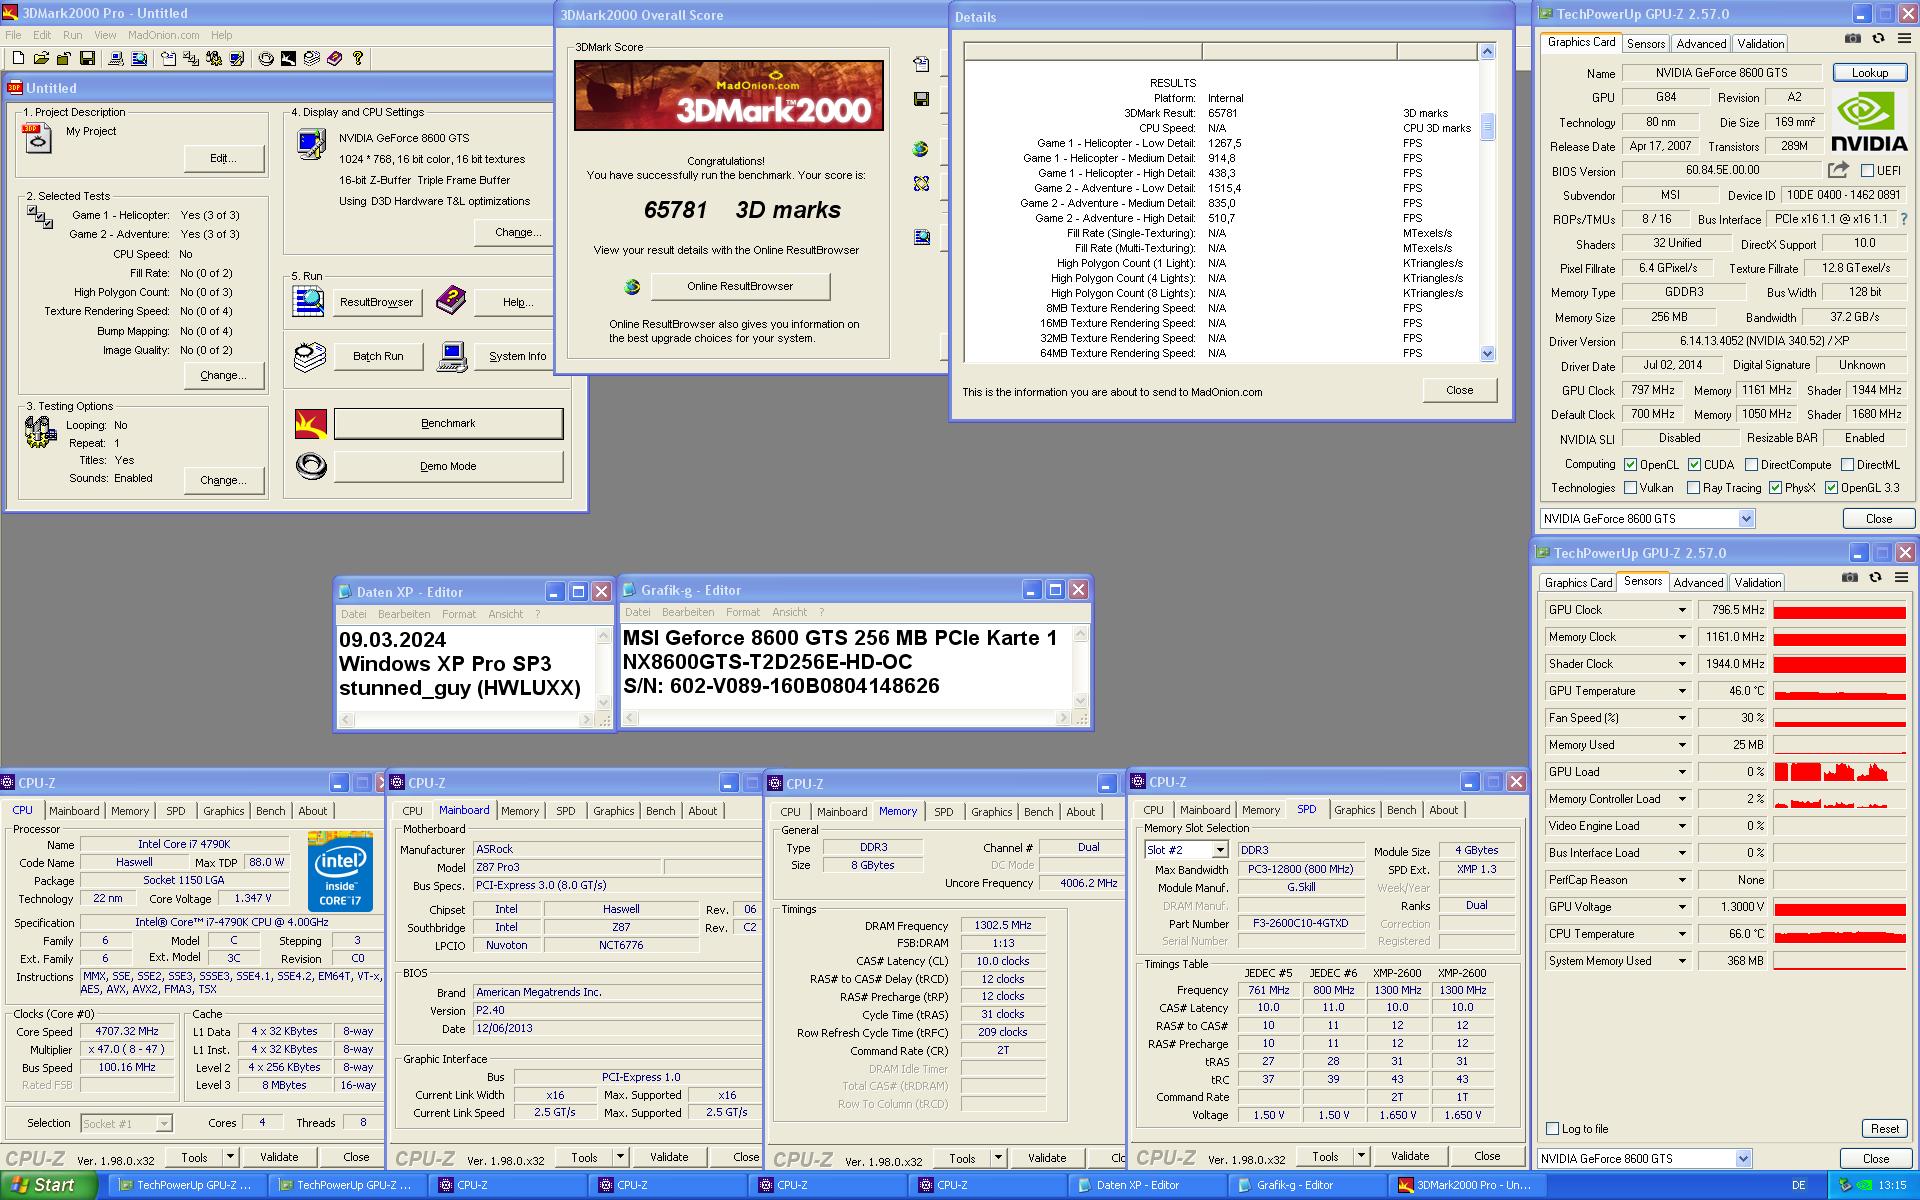Open GPU Temperature sensor dropdown
1920x1200 pixels.
pyautogui.click(x=1682, y=691)
